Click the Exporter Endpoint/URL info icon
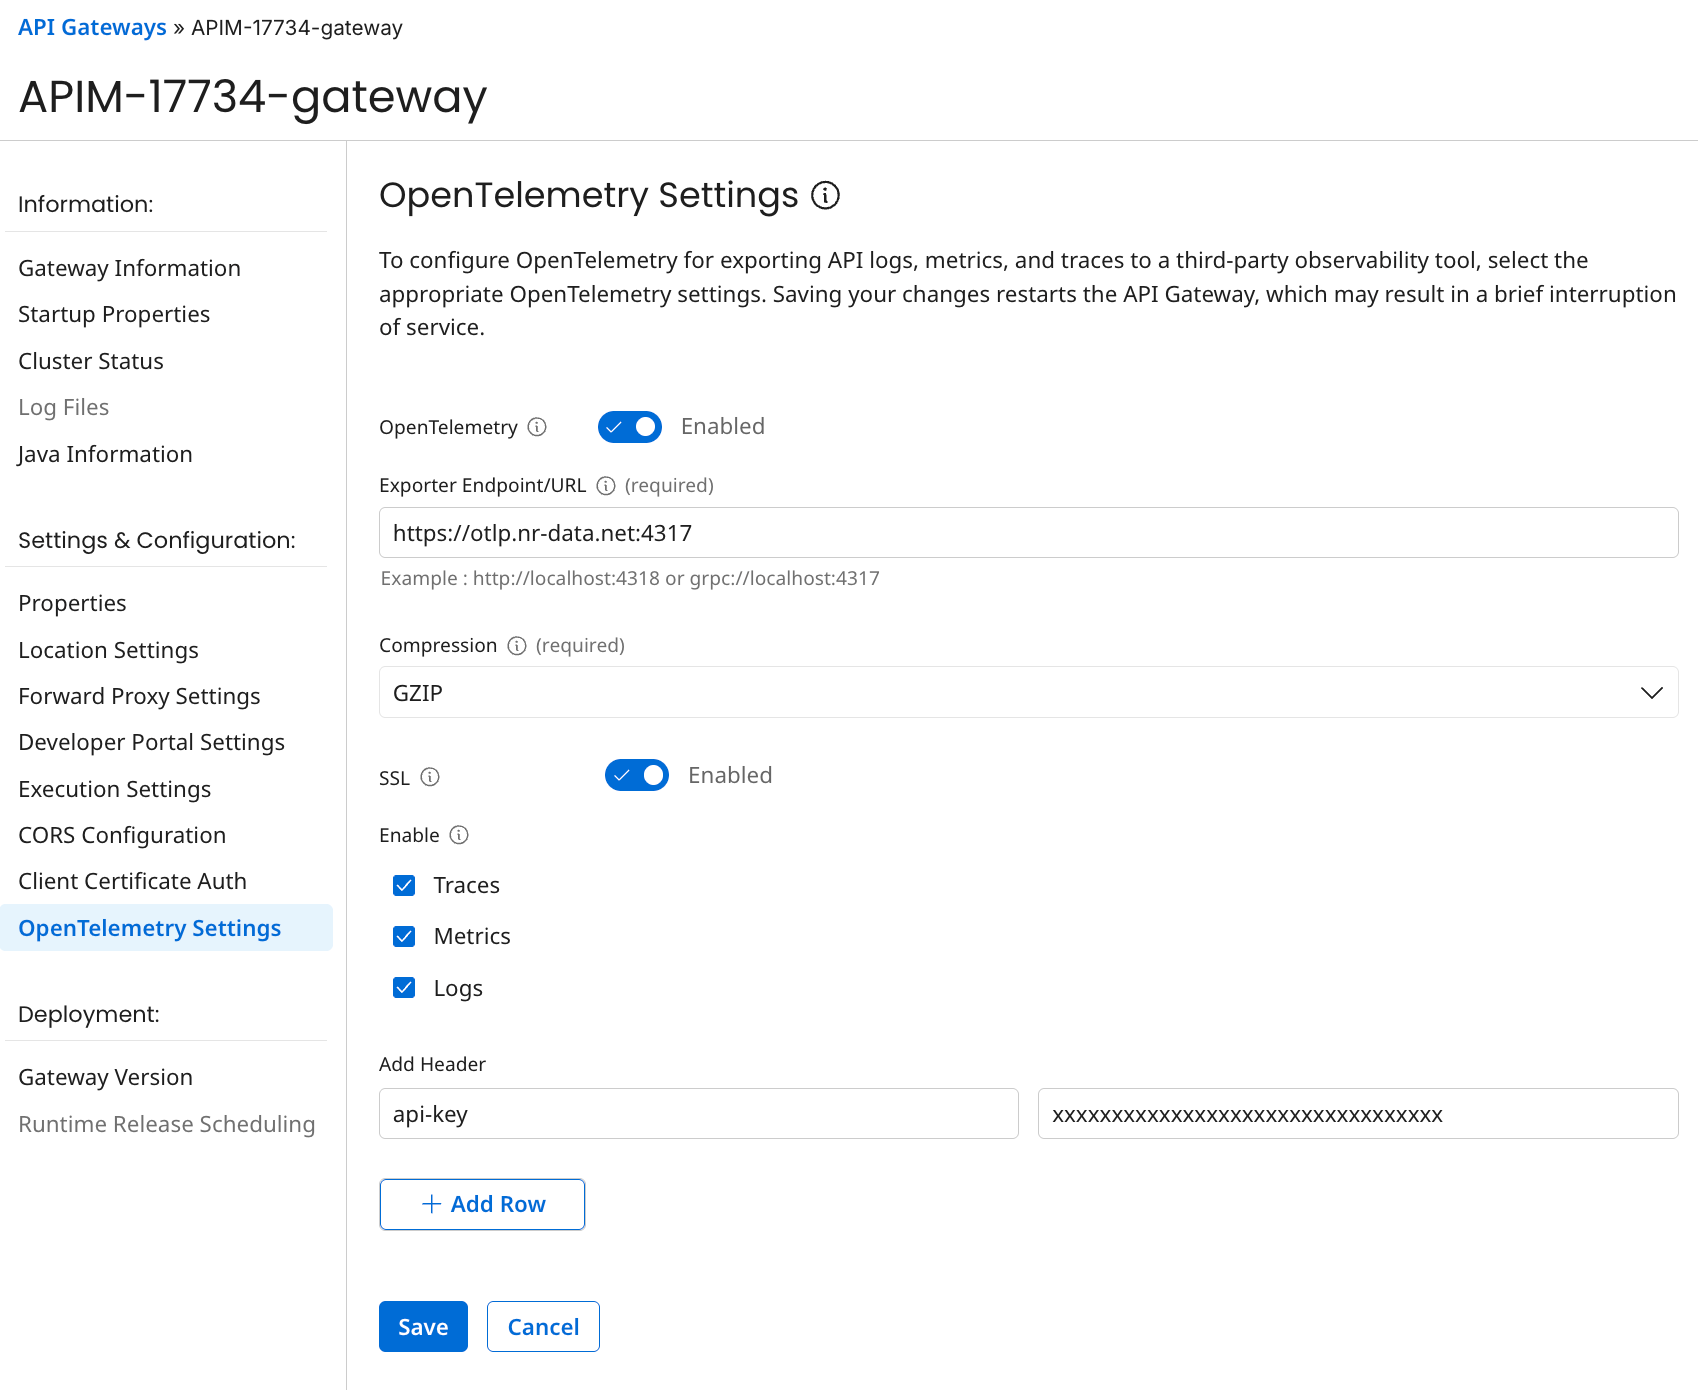 pyautogui.click(x=606, y=485)
